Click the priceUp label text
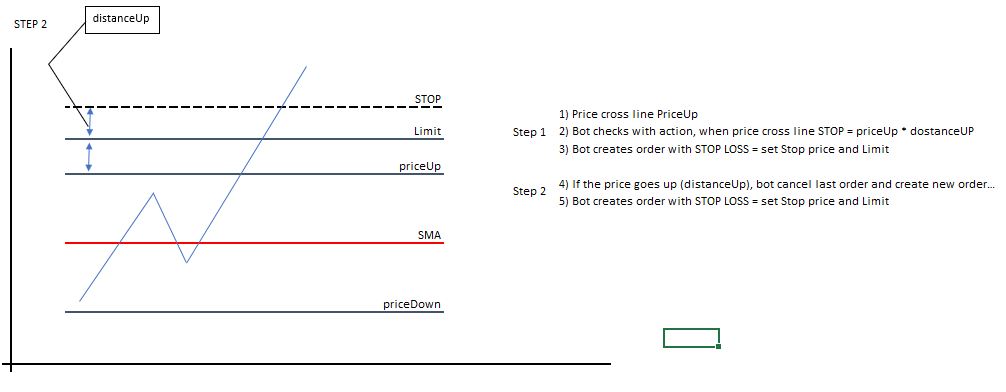1006x392 pixels. coord(420,166)
